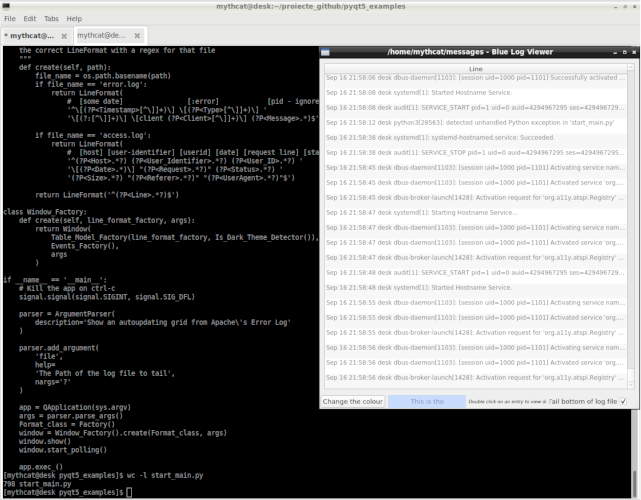Click the log viewer scrollbar down arrow
This screenshot has height=500, width=641.
[x=631, y=385]
